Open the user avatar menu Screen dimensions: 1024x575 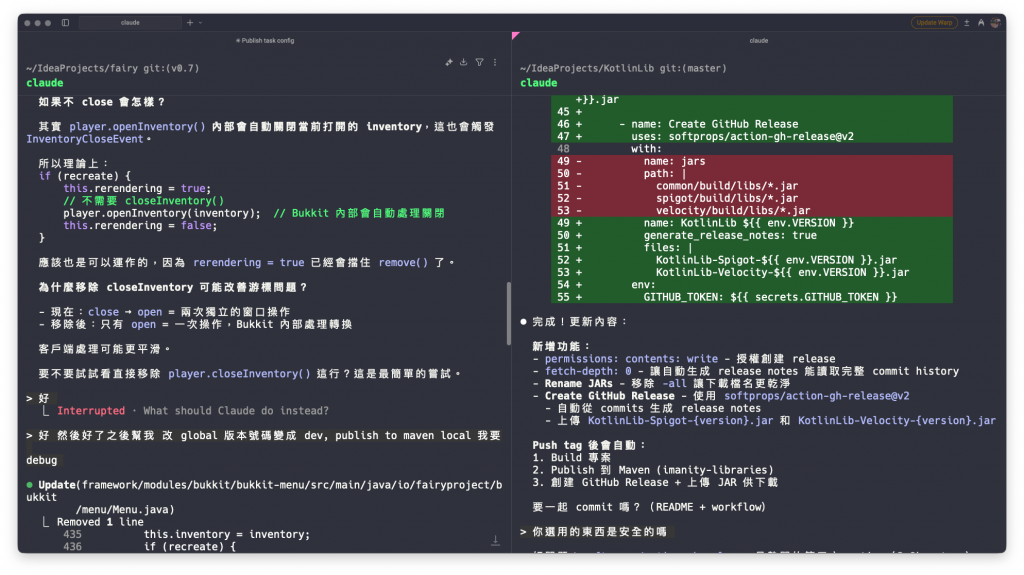pyautogui.click(x=995, y=22)
